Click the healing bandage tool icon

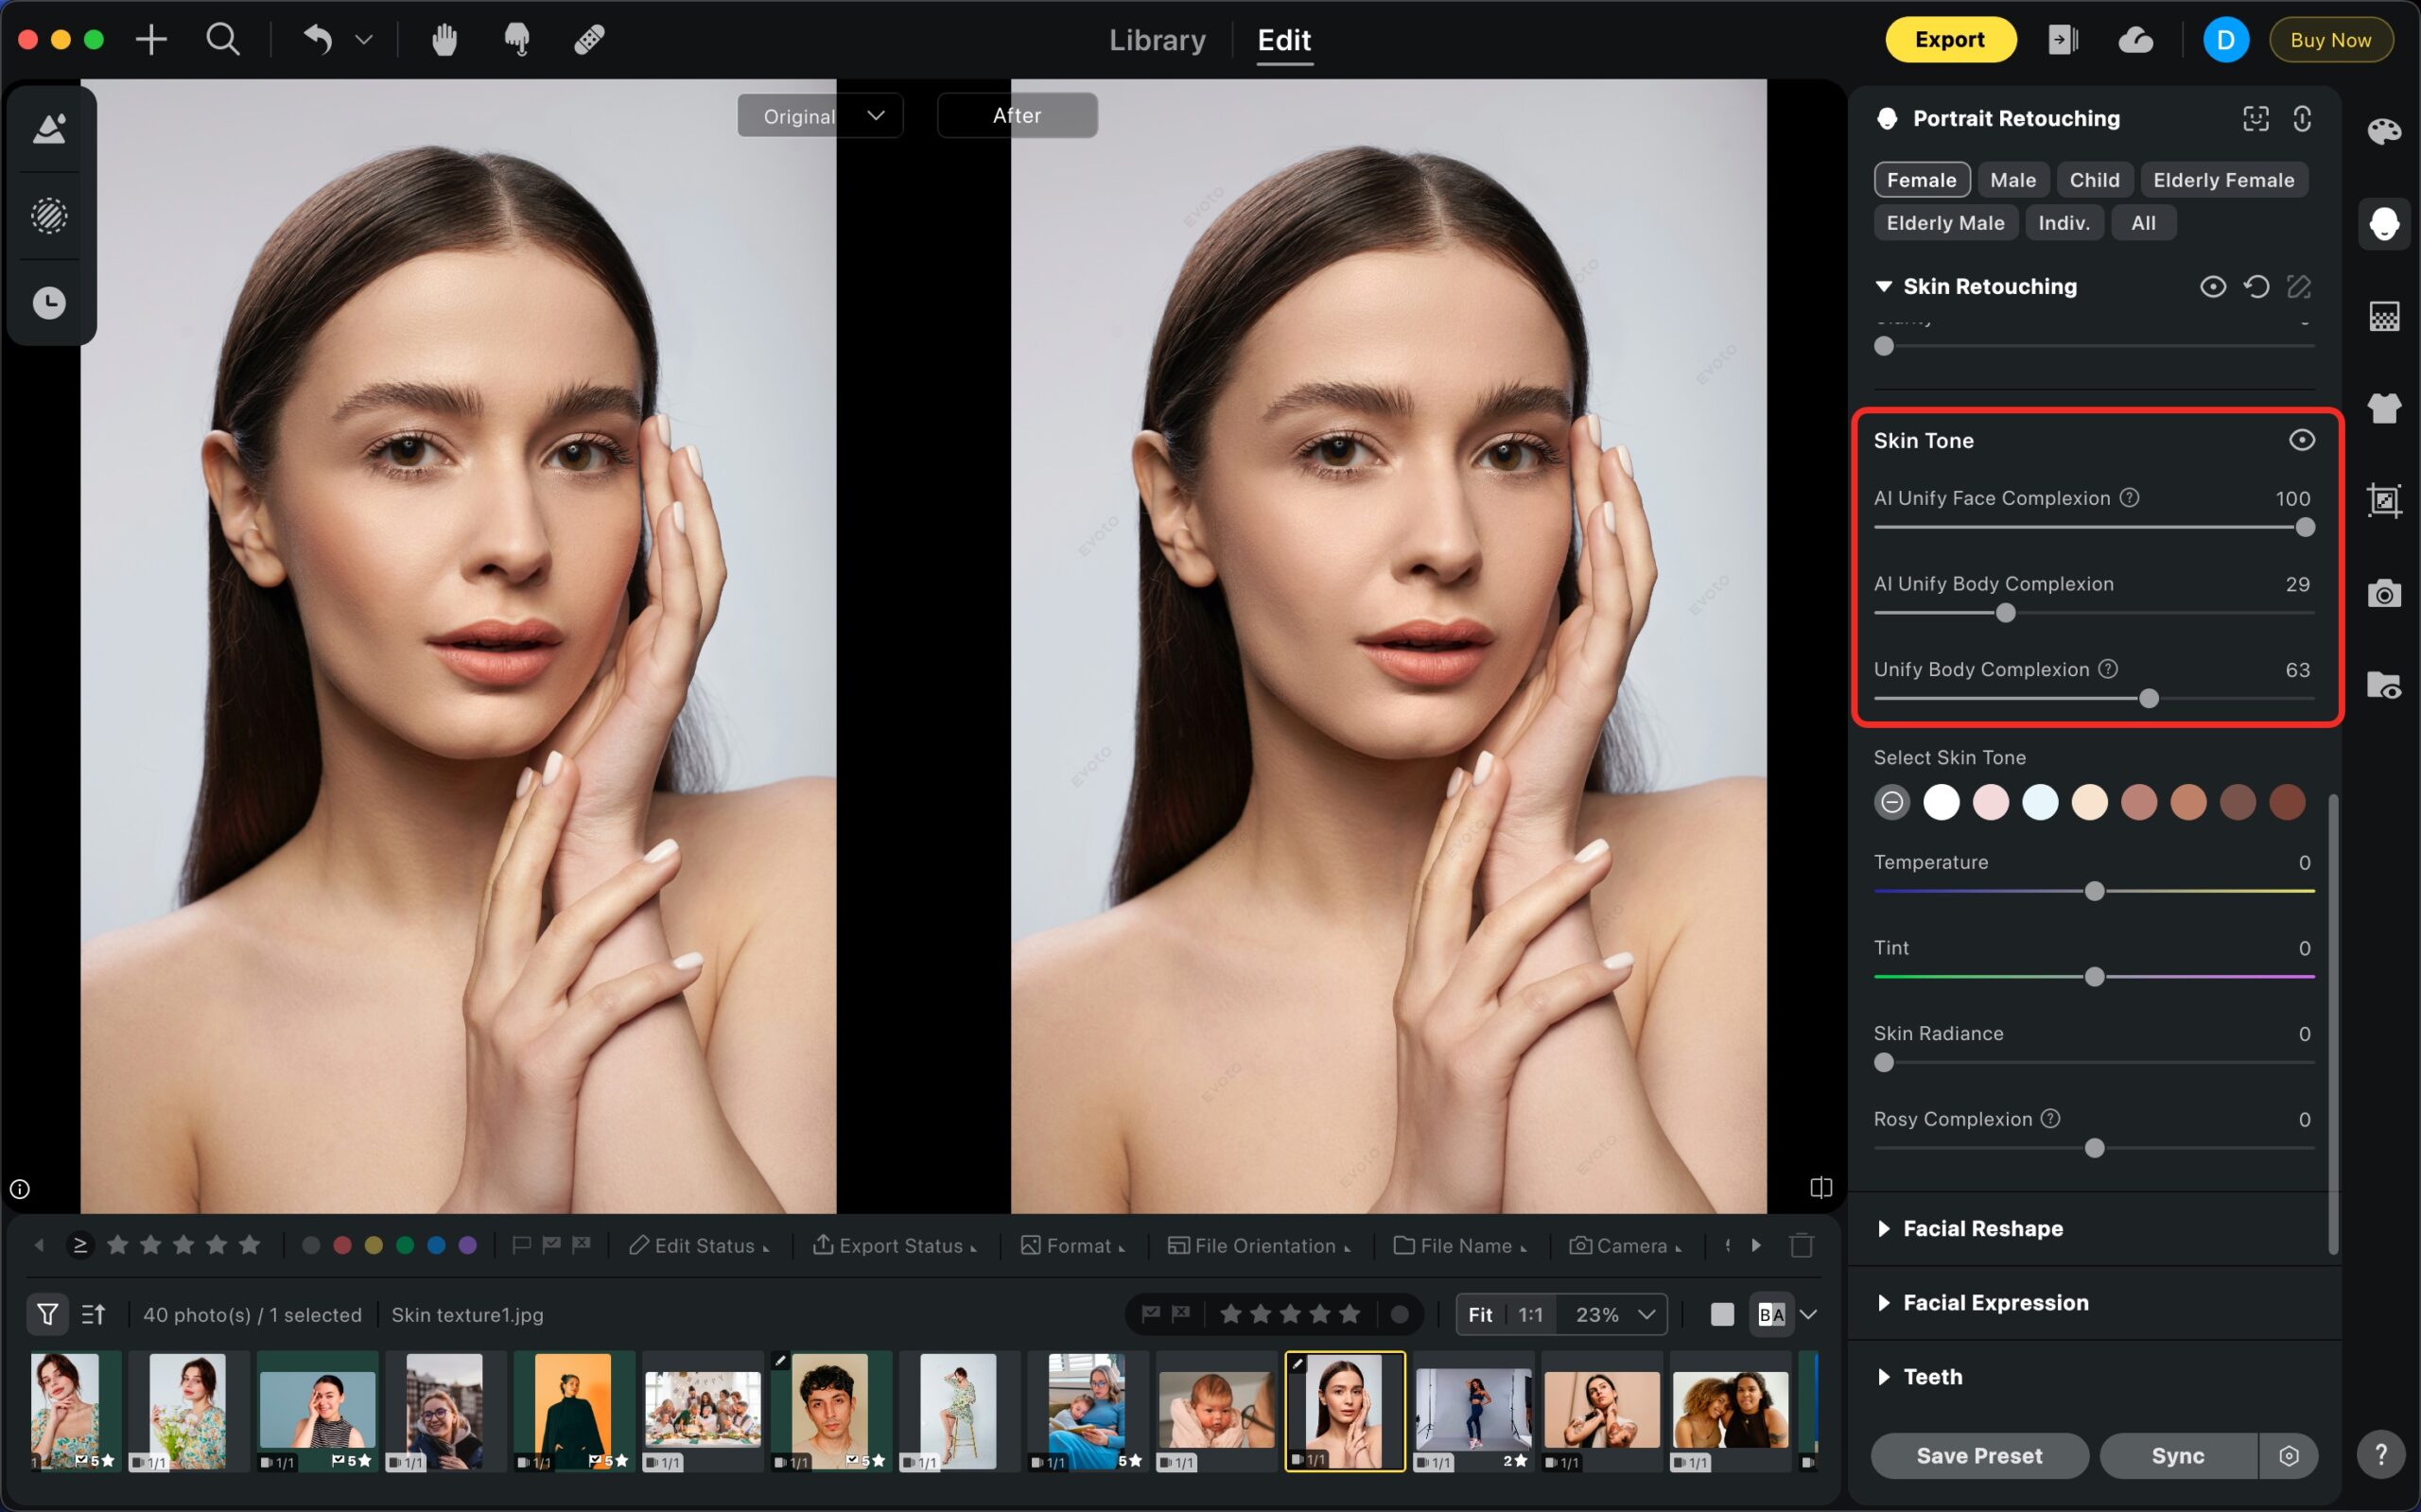tap(589, 40)
